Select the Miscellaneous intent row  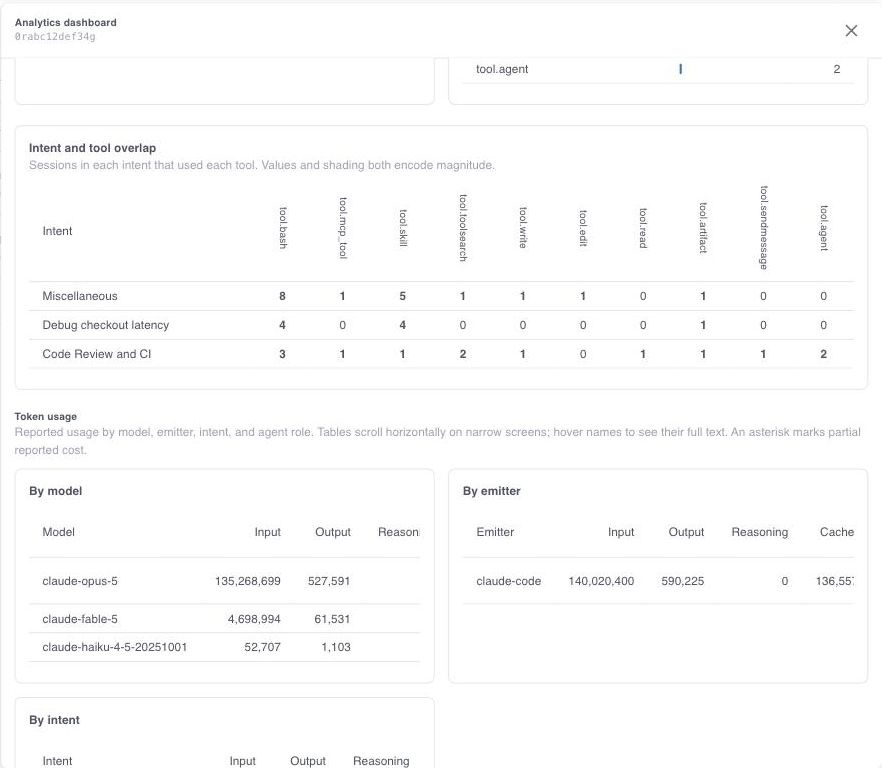[442, 296]
